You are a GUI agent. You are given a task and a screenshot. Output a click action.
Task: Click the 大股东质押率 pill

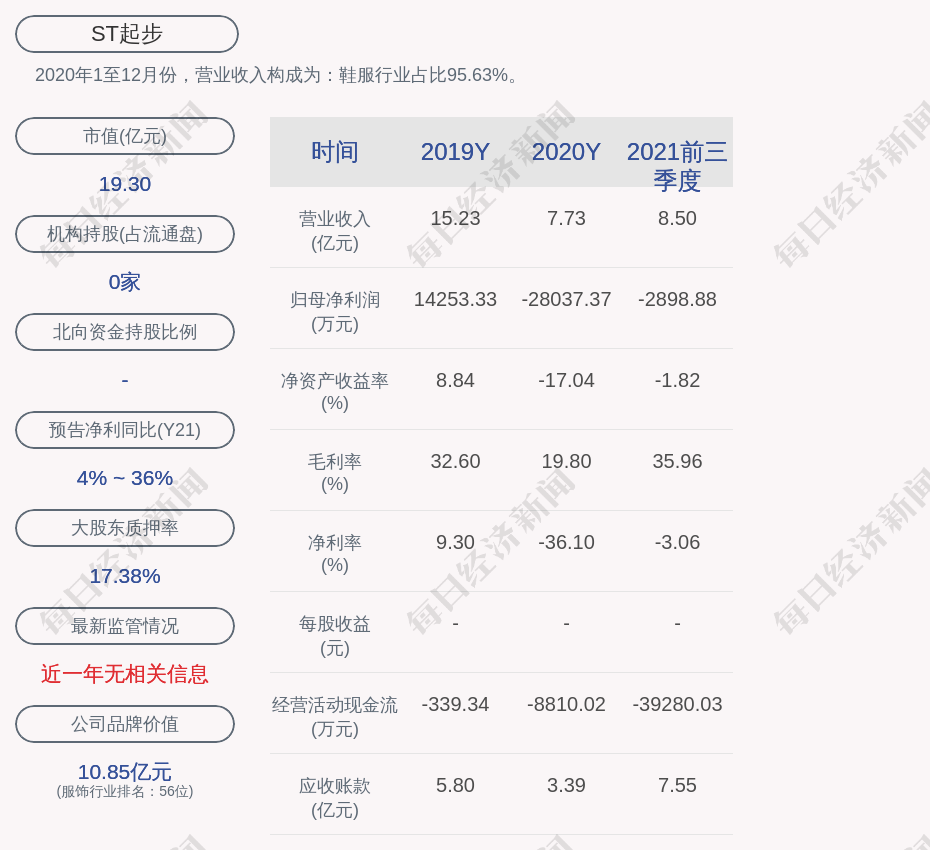(125, 528)
